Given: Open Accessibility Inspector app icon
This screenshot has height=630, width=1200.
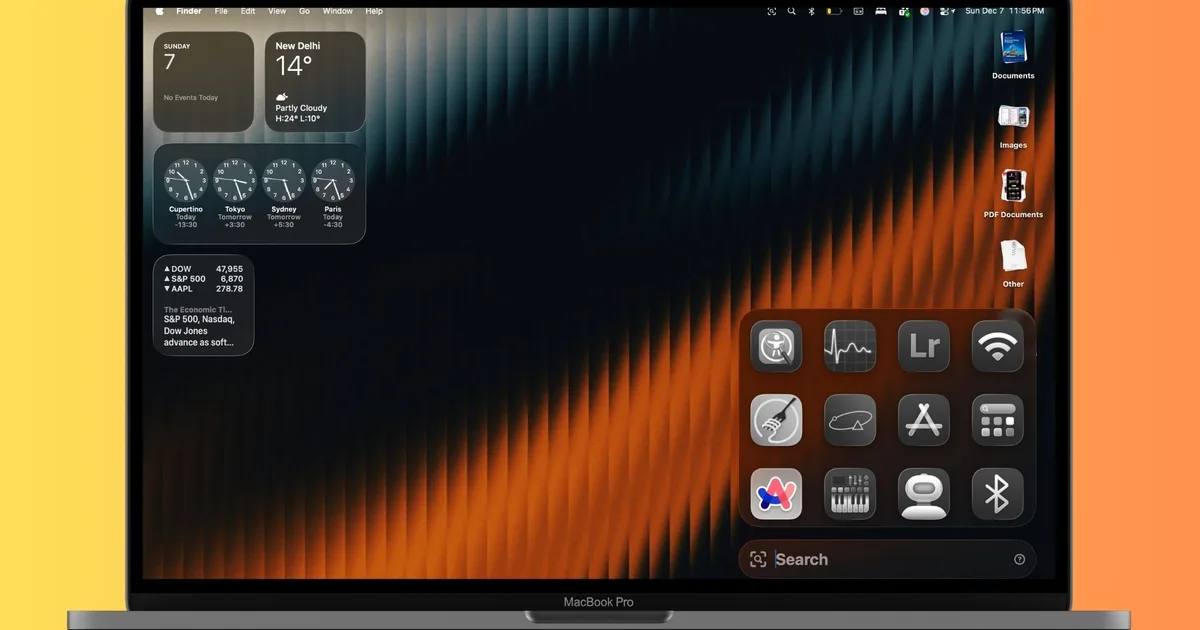Looking at the screenshot, I should click(x=776, y=346).
